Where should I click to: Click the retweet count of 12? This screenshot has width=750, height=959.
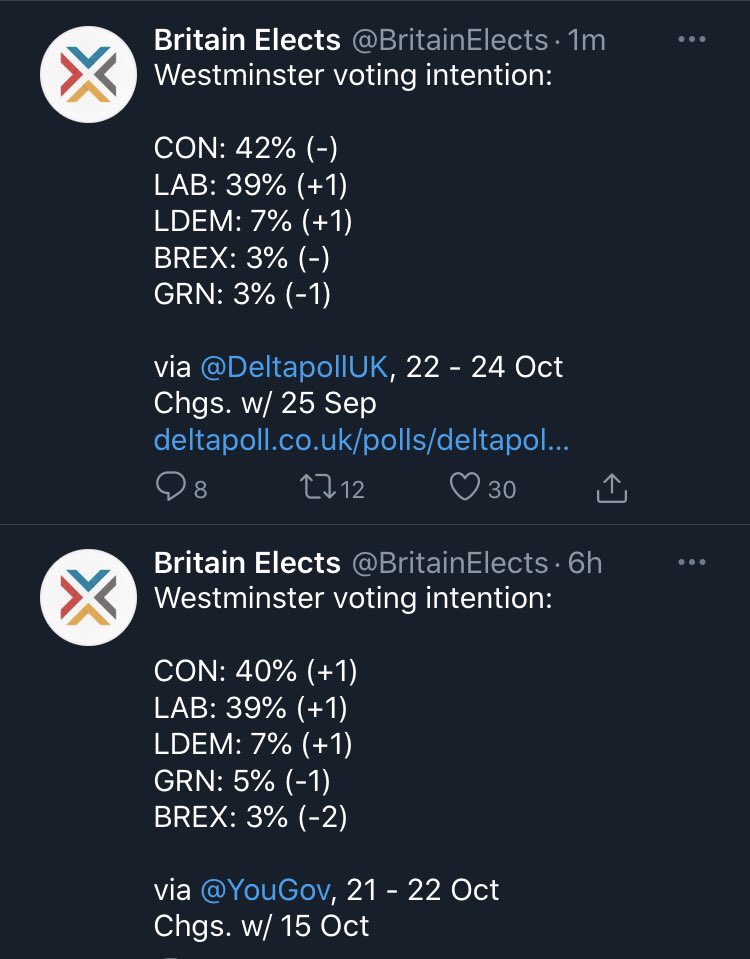point(351,489)
